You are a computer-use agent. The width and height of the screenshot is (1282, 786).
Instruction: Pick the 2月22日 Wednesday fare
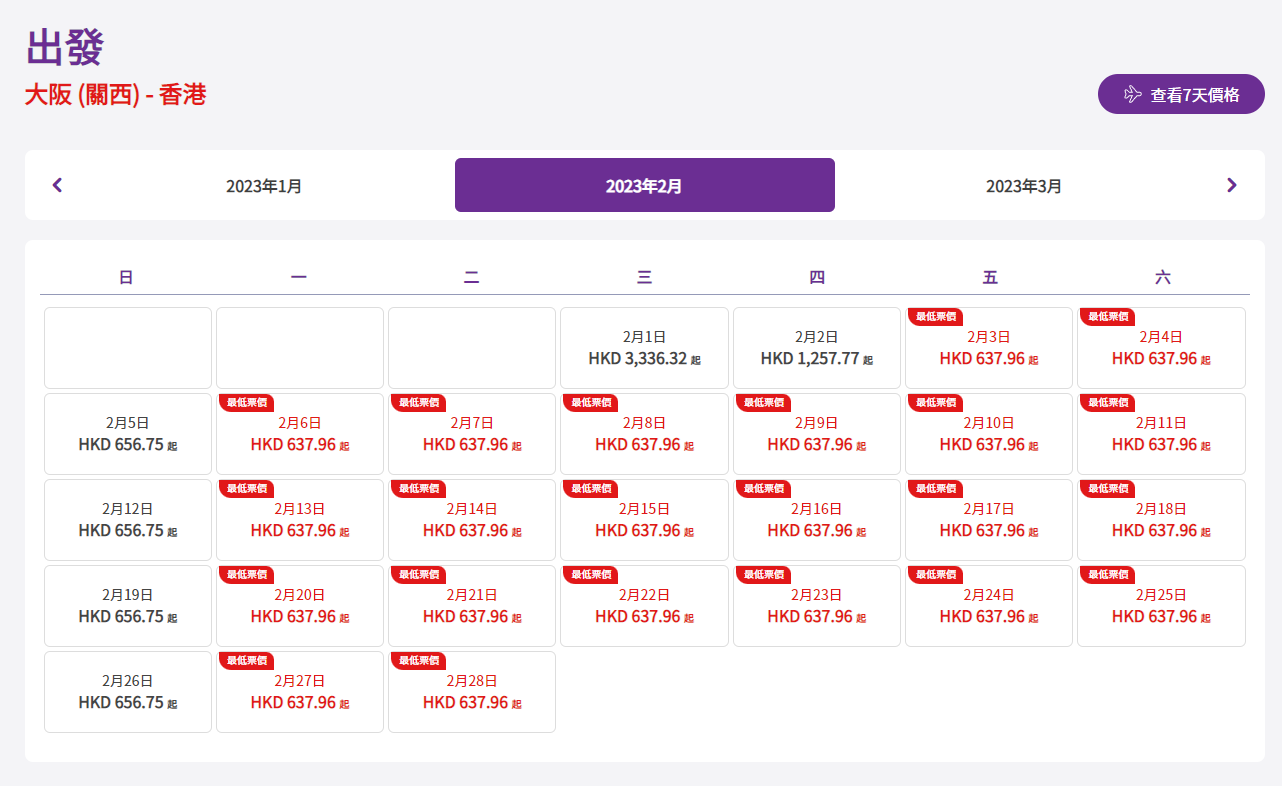tap(644, 606)
